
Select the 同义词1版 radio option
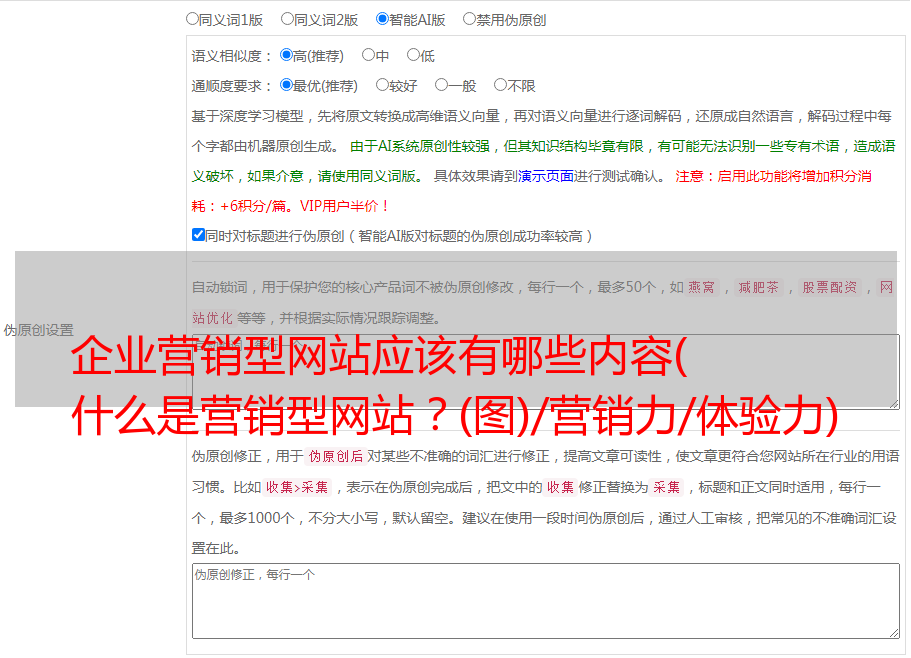click(x=193, y=19)
